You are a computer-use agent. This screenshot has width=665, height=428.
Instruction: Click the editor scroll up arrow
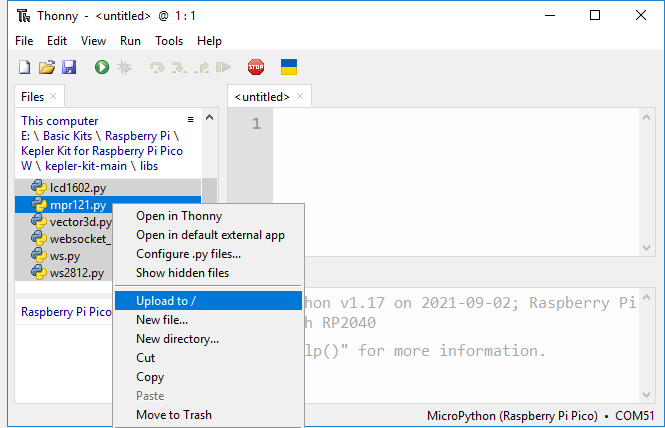coord(646,117)
